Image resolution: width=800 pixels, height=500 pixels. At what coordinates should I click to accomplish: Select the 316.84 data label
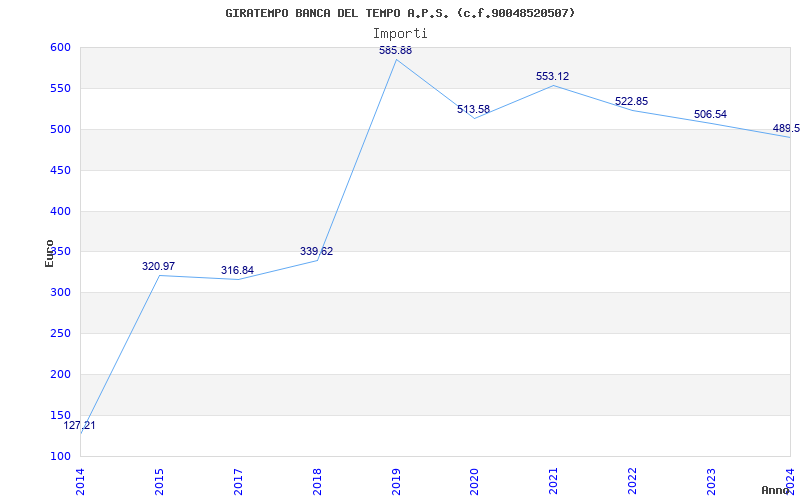pyautogui.click(x=237, y=270)
